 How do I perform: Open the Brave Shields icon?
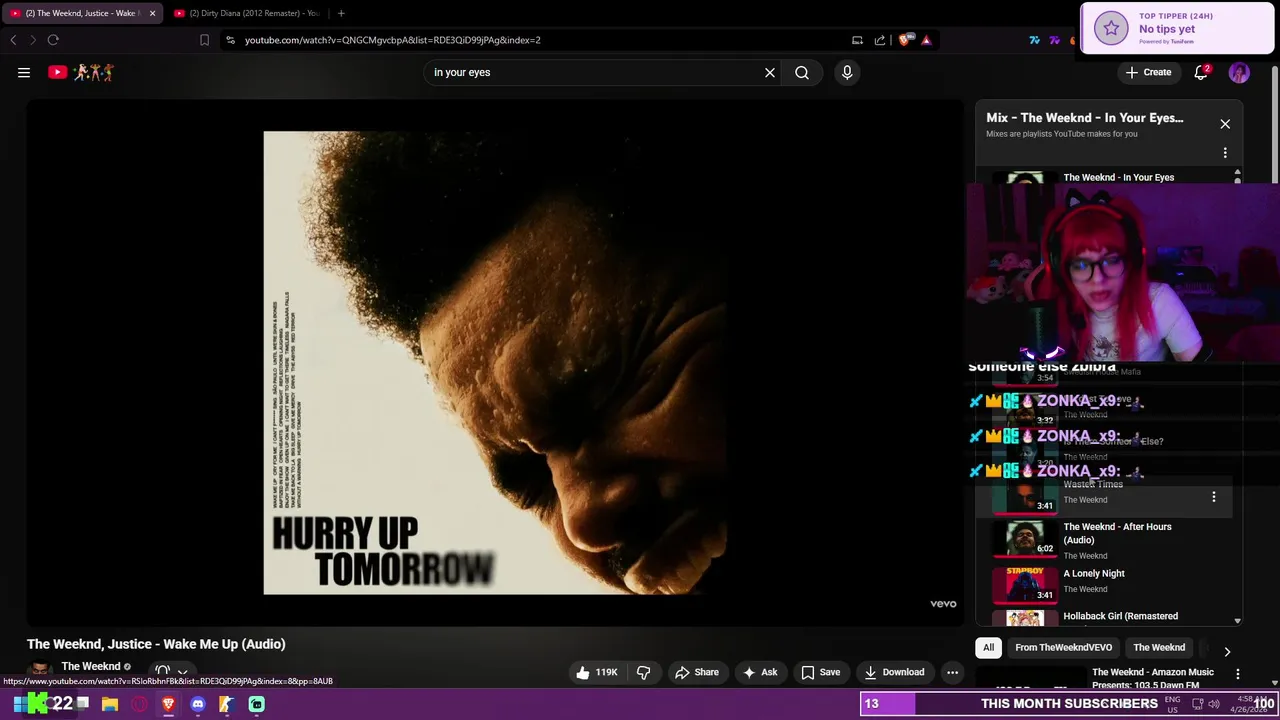[905, 40]
